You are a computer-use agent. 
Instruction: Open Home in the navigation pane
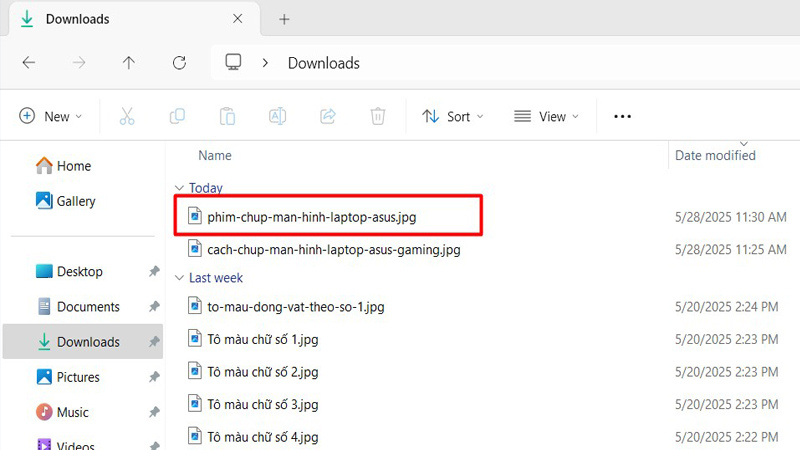pyautogui.click(x=63, y=166)
